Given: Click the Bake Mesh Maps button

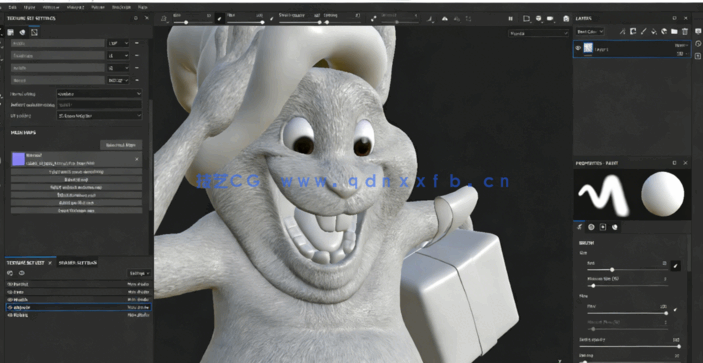Looking at the screenshot, I should [121, 145].
